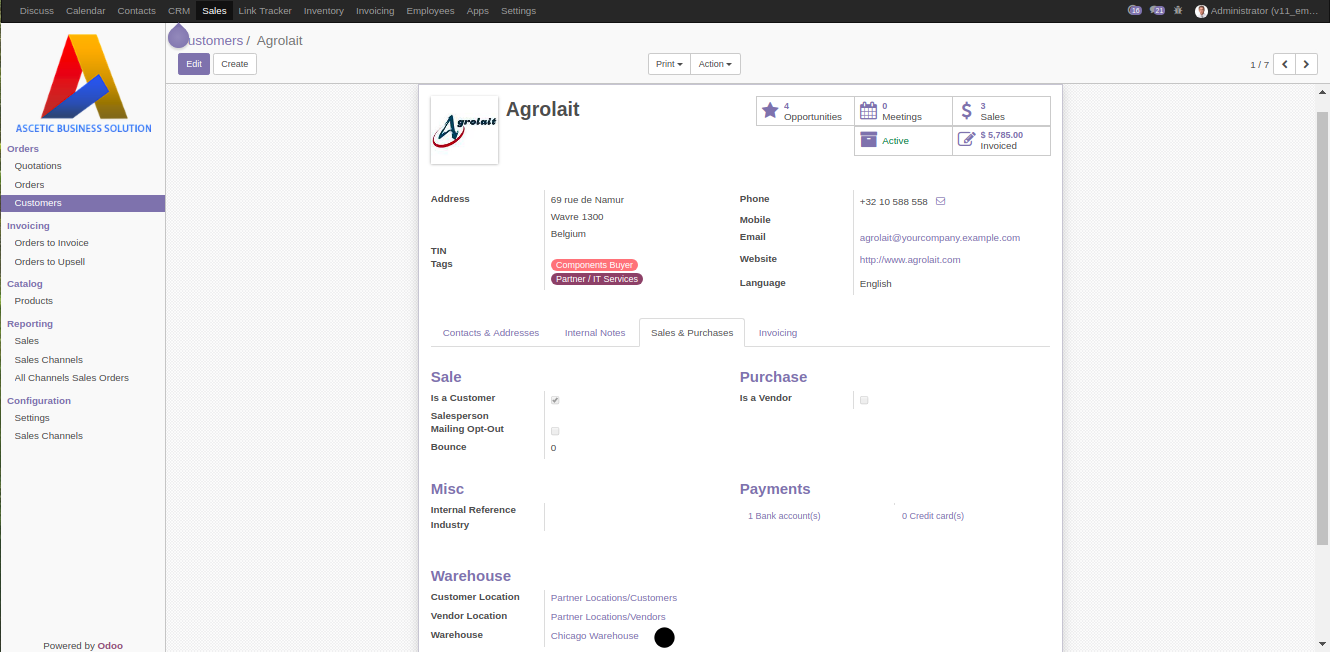Open CRM in the top menu
This screenshot has width=1330, height=652.
(179, 11)
